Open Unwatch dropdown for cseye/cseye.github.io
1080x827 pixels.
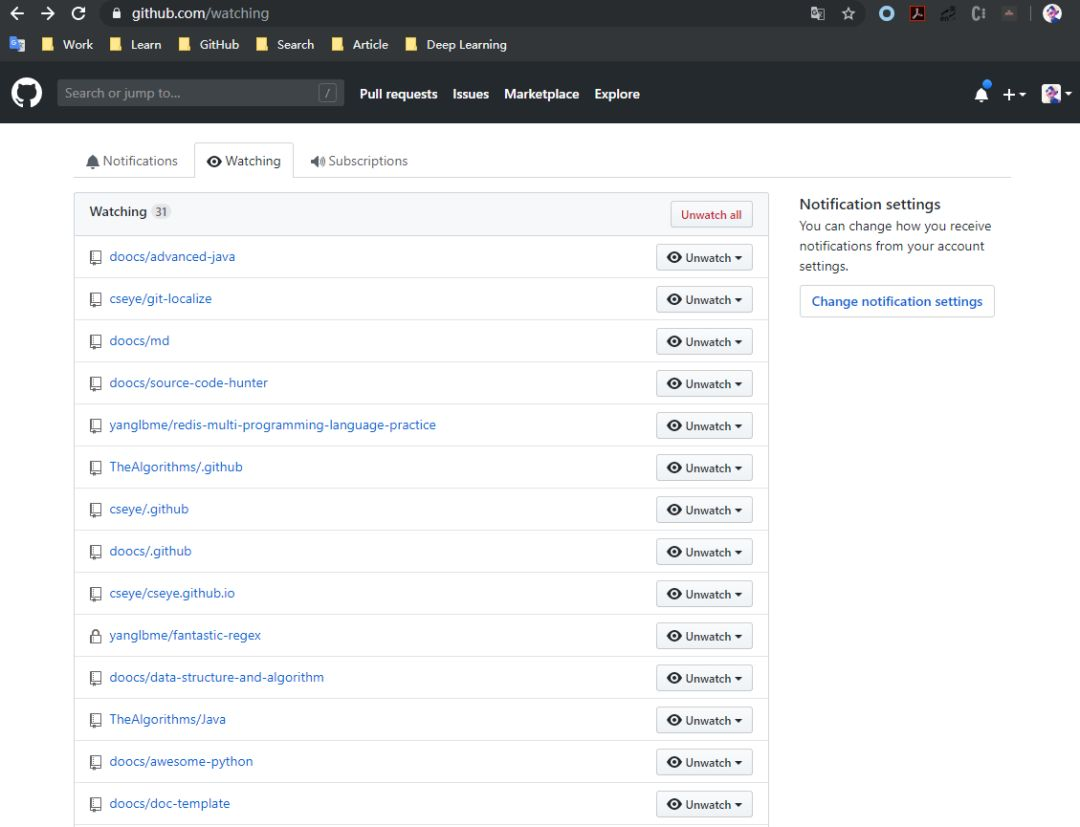coord(704,594)
